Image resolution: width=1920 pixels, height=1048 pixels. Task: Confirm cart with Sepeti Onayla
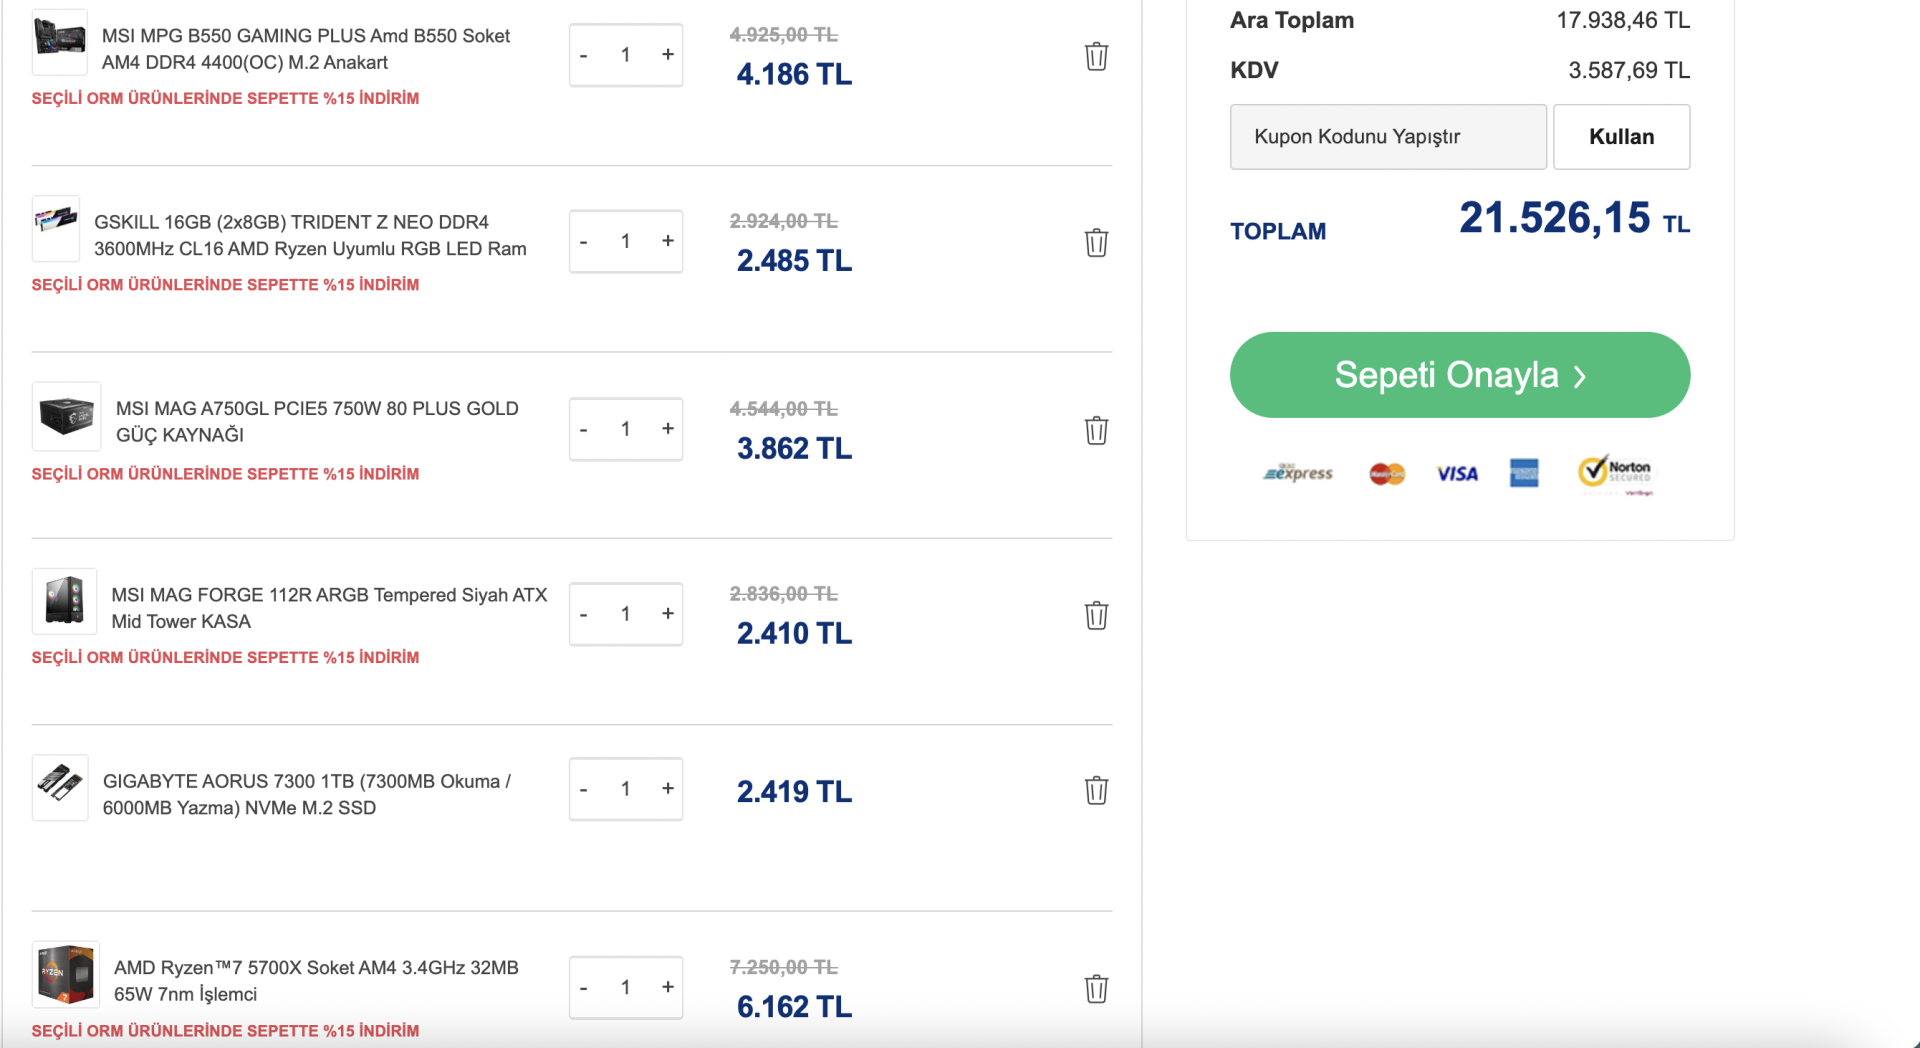point(1459,375)
